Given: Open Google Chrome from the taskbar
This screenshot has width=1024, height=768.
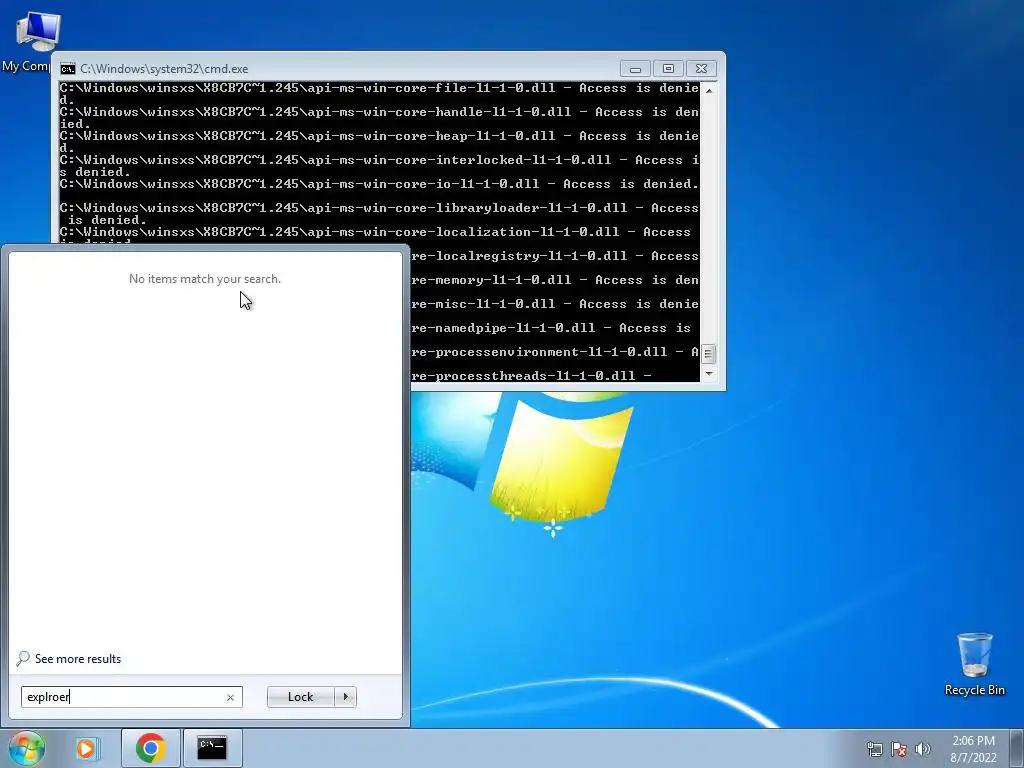Looking at the screenshot, I should [x=150, y=748].
